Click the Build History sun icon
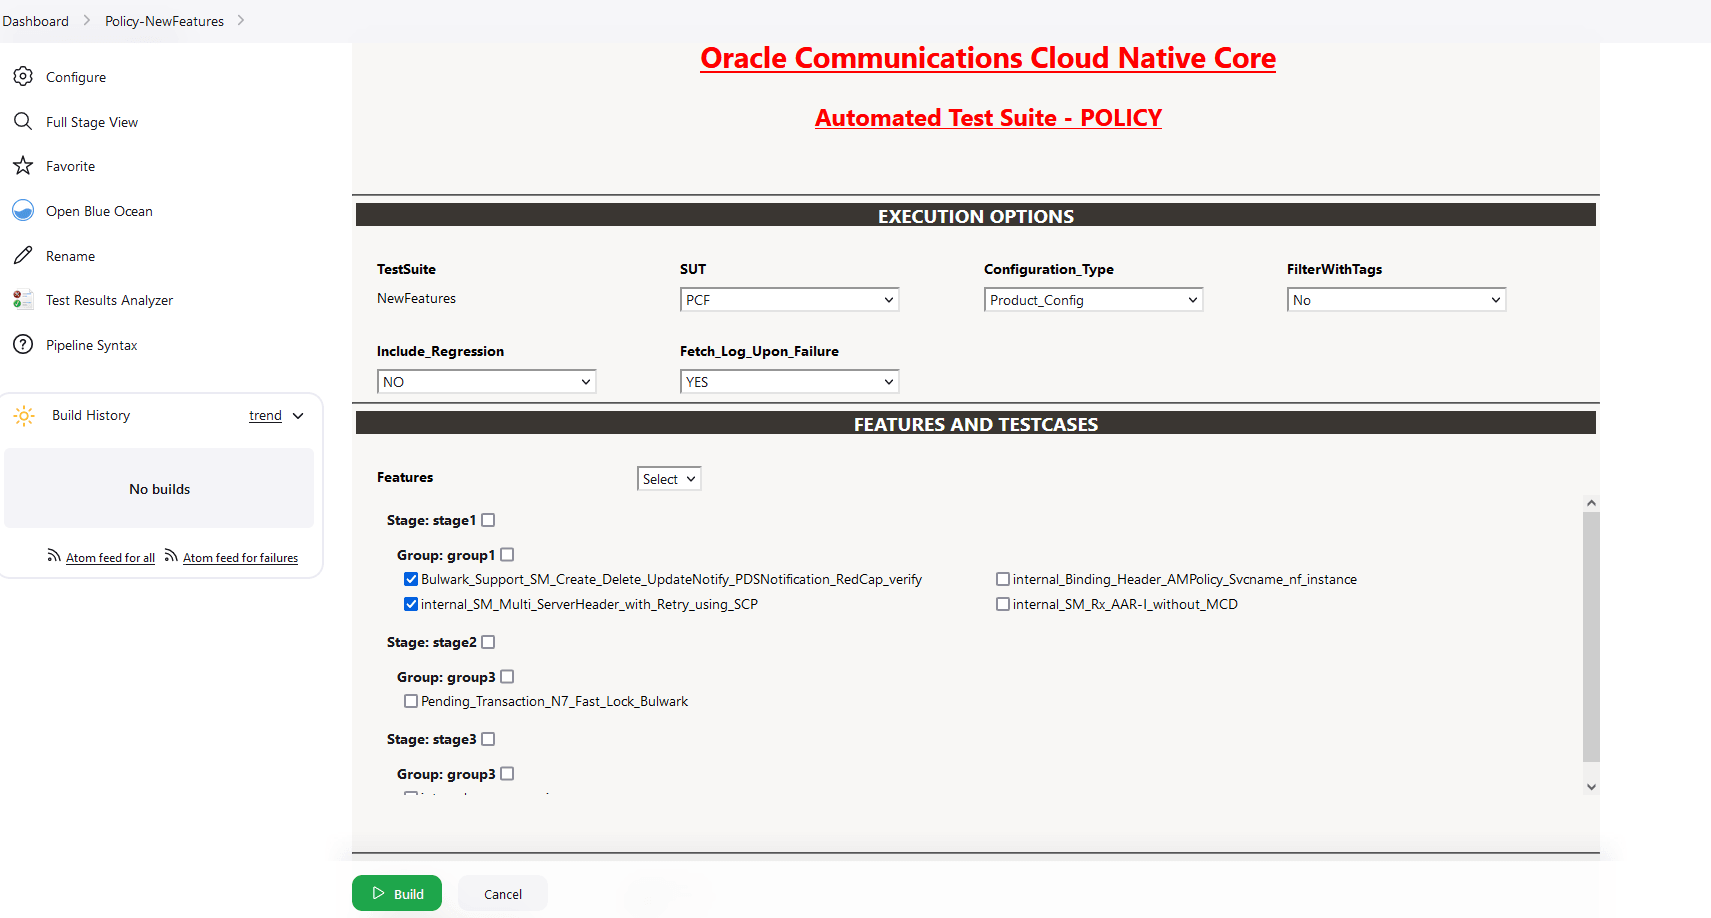1711x918 pixels. (x=24, y=416)
